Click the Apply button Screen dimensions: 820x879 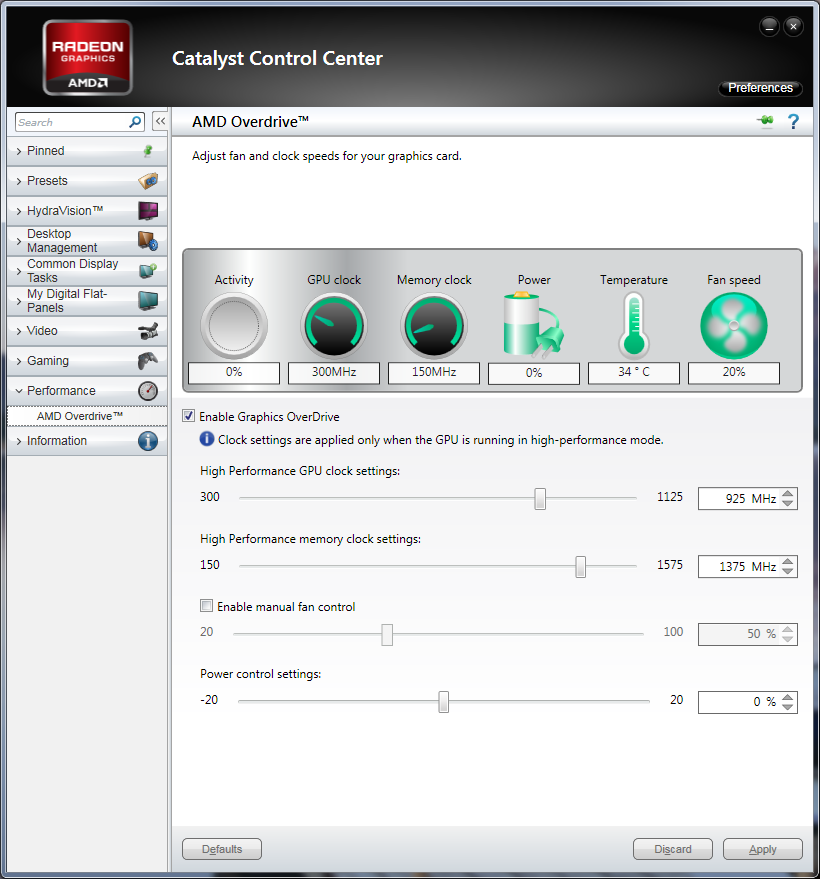(x=762, y=849)
